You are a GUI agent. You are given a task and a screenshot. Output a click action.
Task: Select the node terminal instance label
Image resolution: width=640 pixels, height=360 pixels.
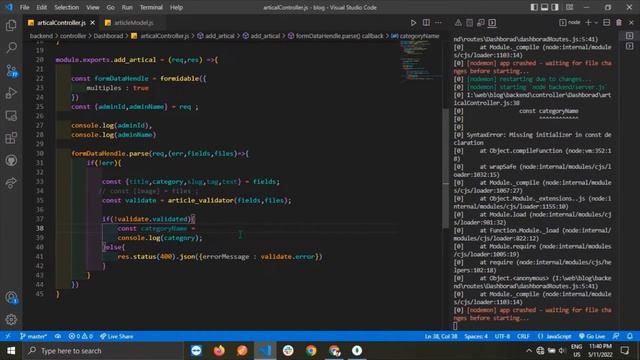pyautogui.click(x=570, y=23)
